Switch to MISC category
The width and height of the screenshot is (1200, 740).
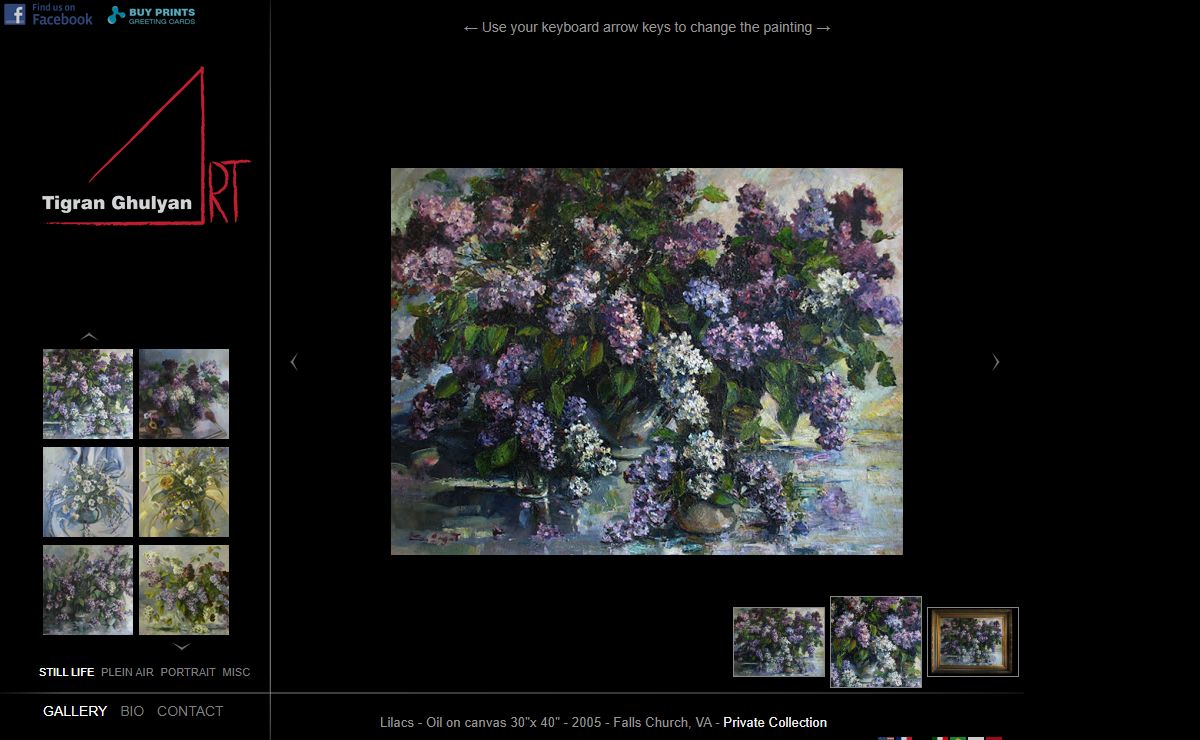[x=236, y=672]
